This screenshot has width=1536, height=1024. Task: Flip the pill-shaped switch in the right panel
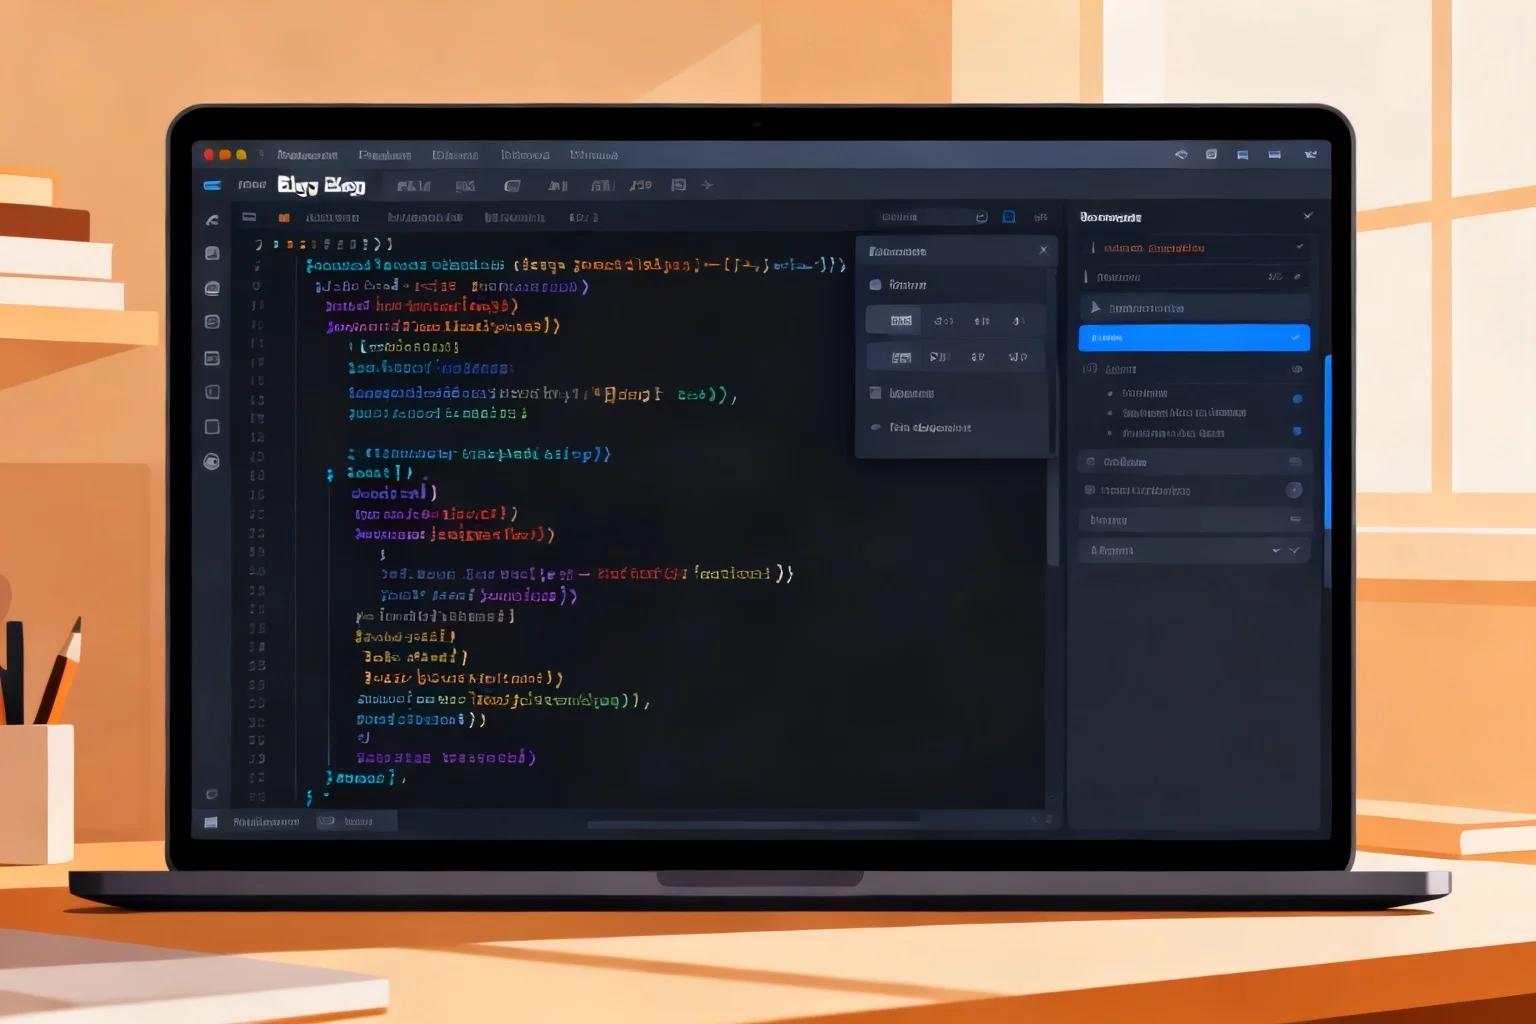(x=1295, y=462)
